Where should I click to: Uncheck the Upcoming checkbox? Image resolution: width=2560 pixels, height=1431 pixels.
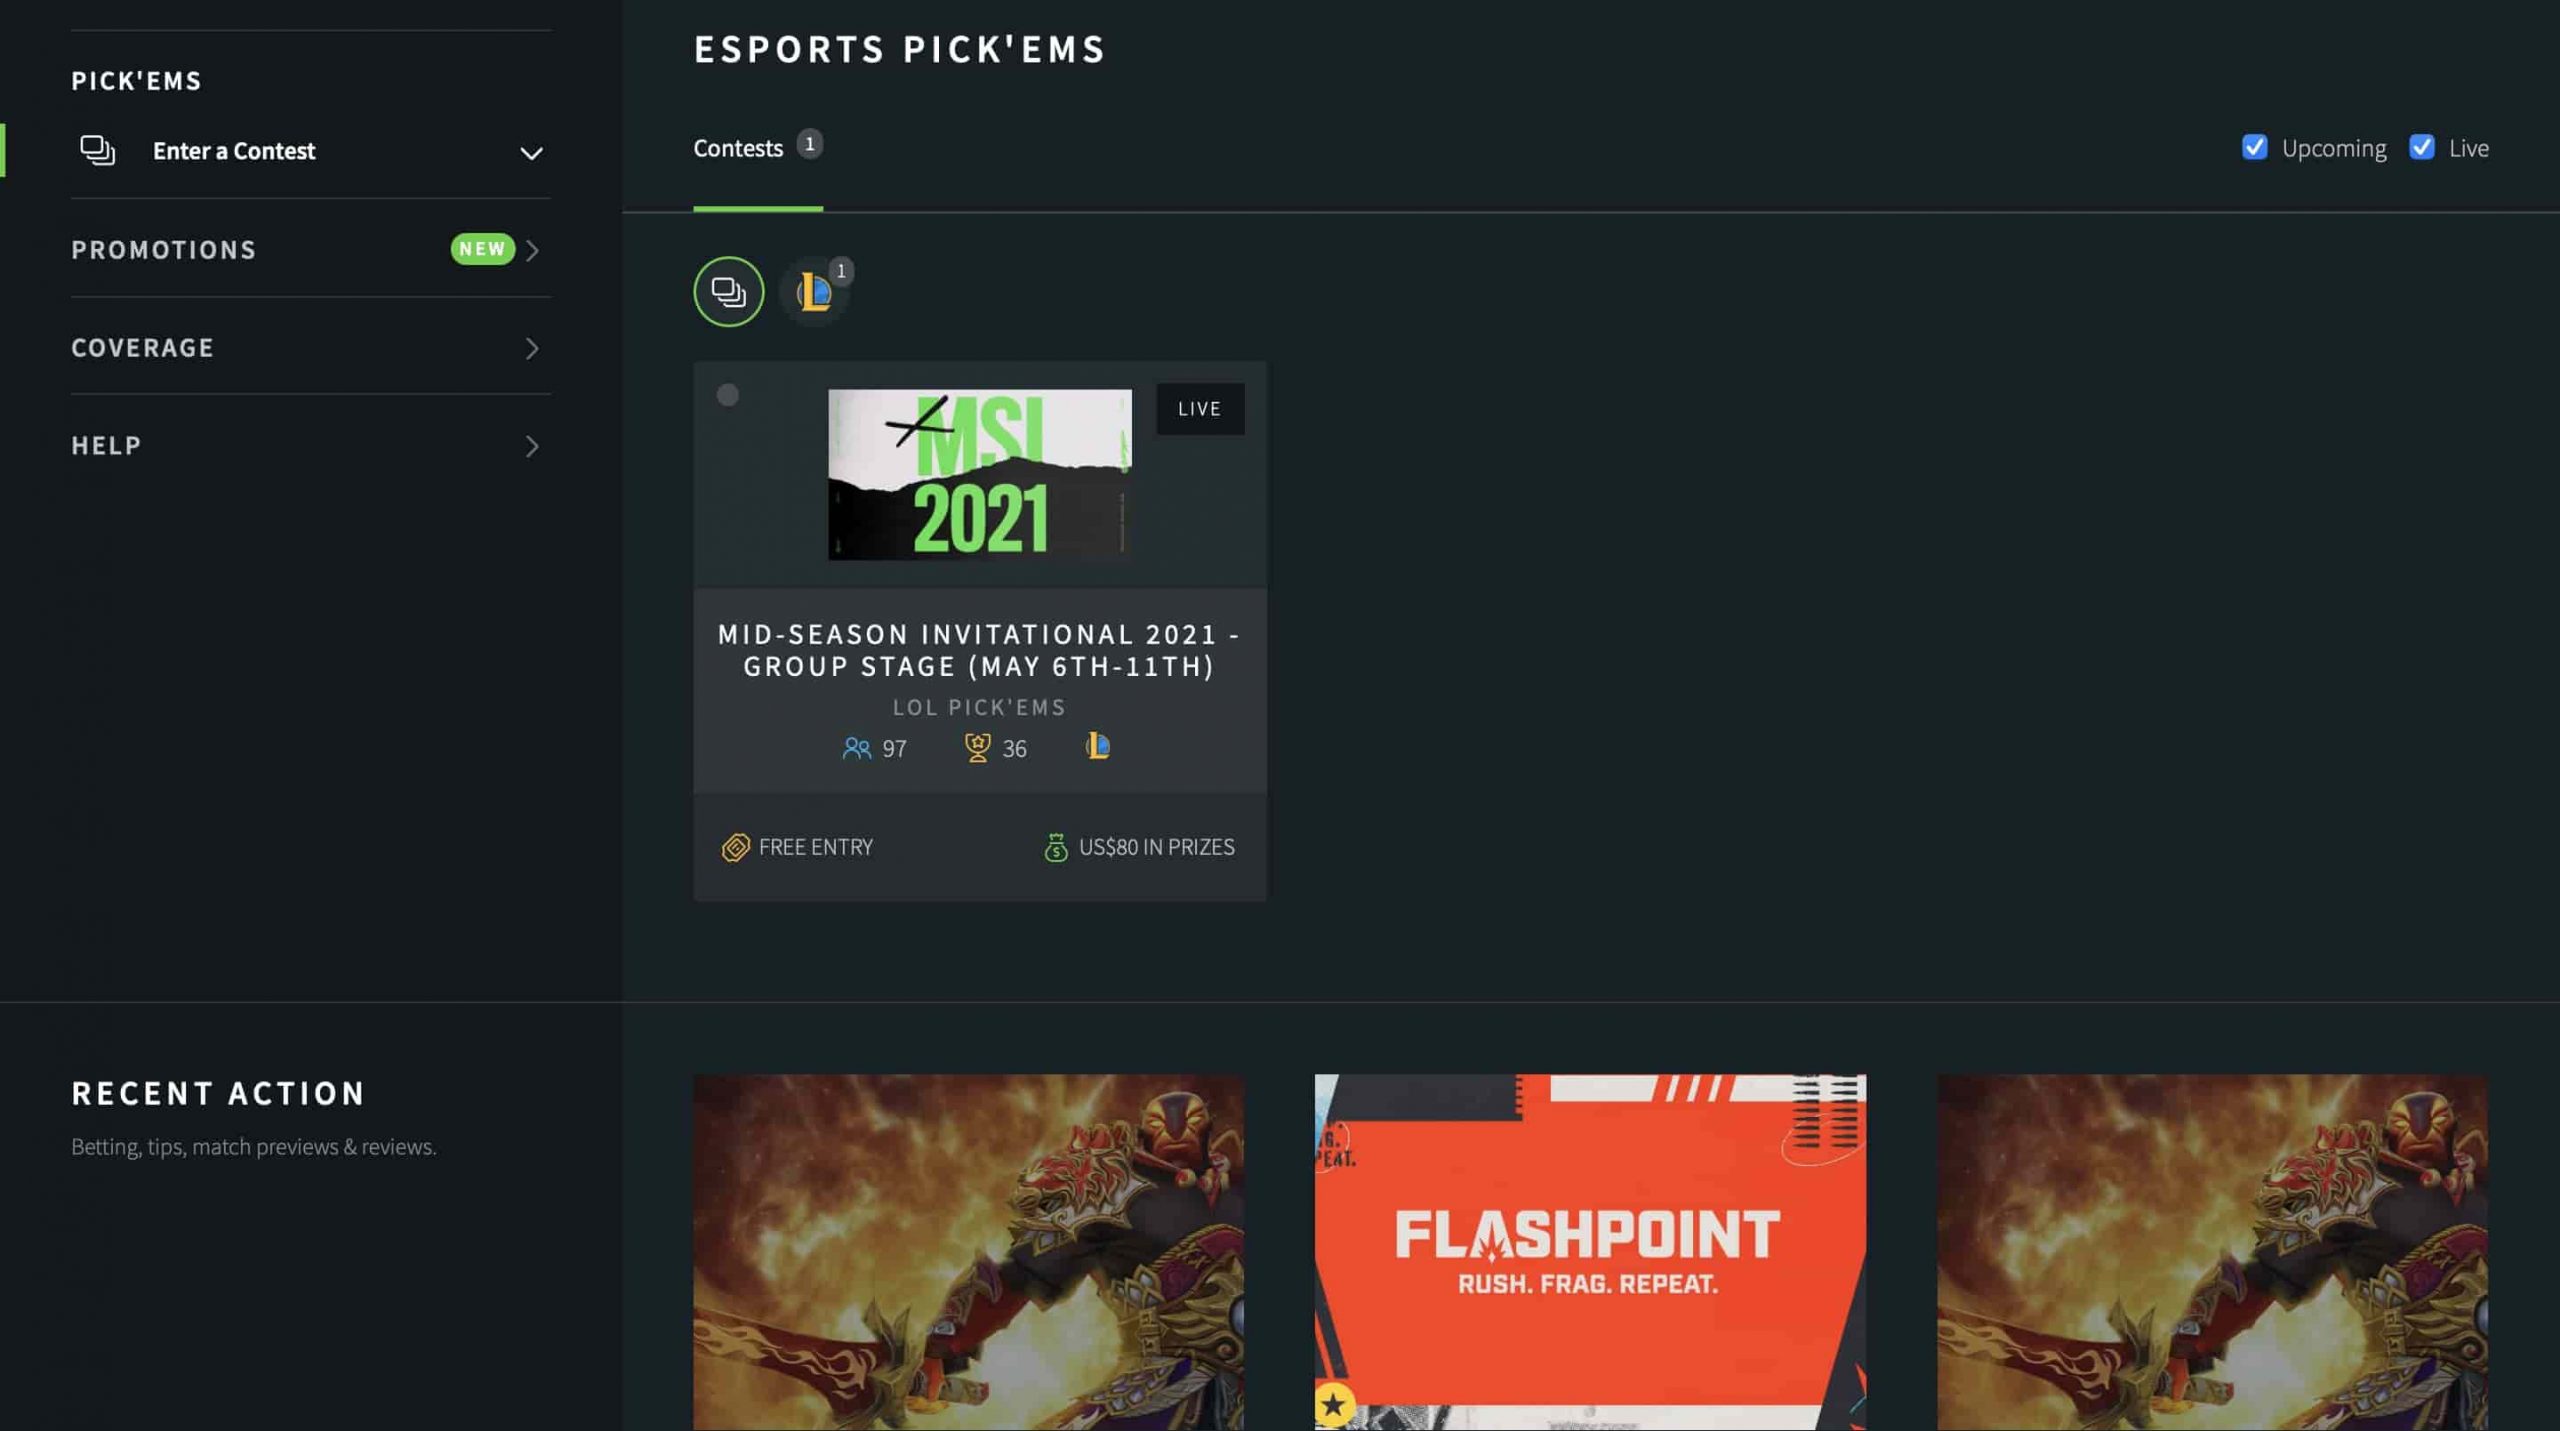[x=2254, y=147]
